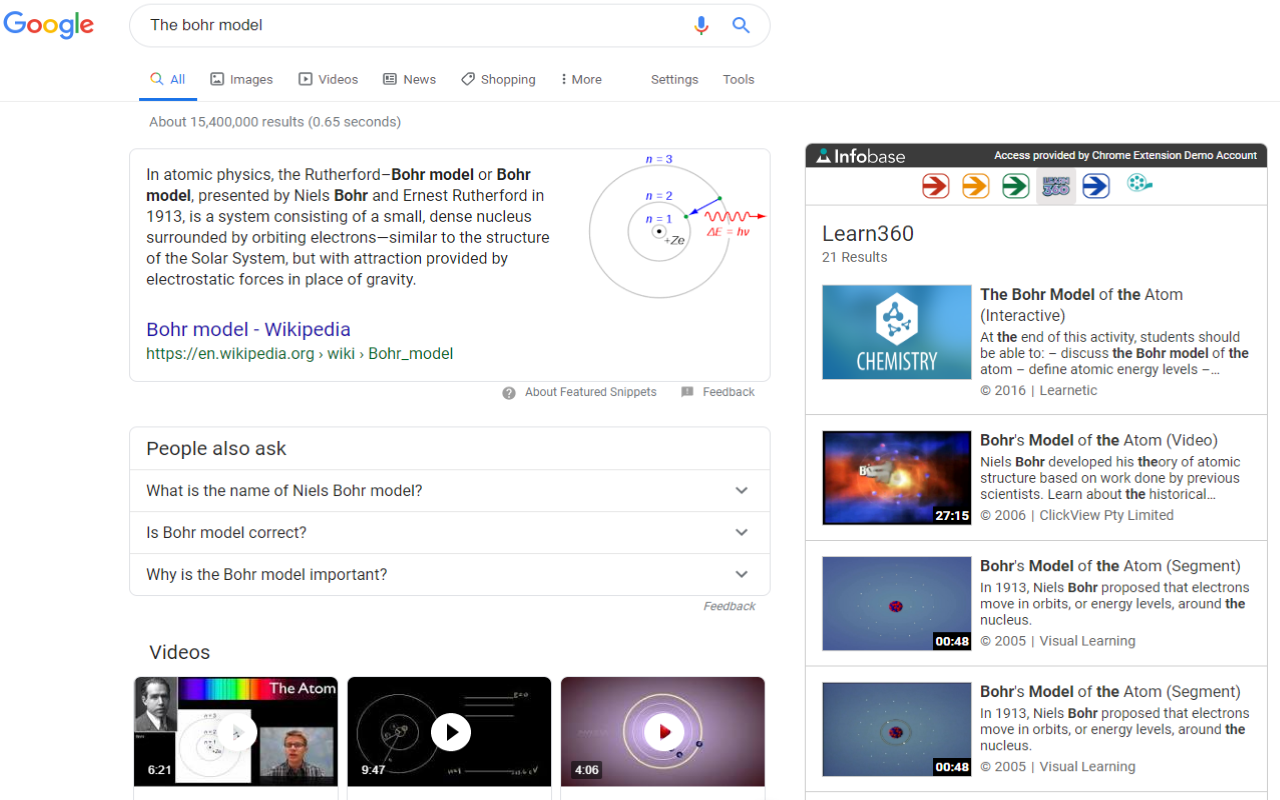Open the film reel video source icon
Screen dimensions: 1280x800
[1139, 185]
